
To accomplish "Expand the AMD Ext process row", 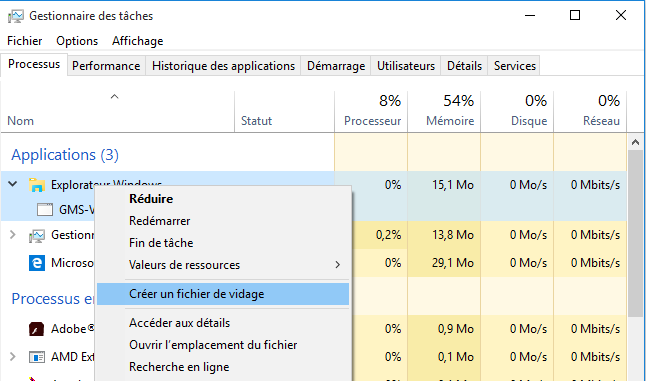I will pos(13,356).
